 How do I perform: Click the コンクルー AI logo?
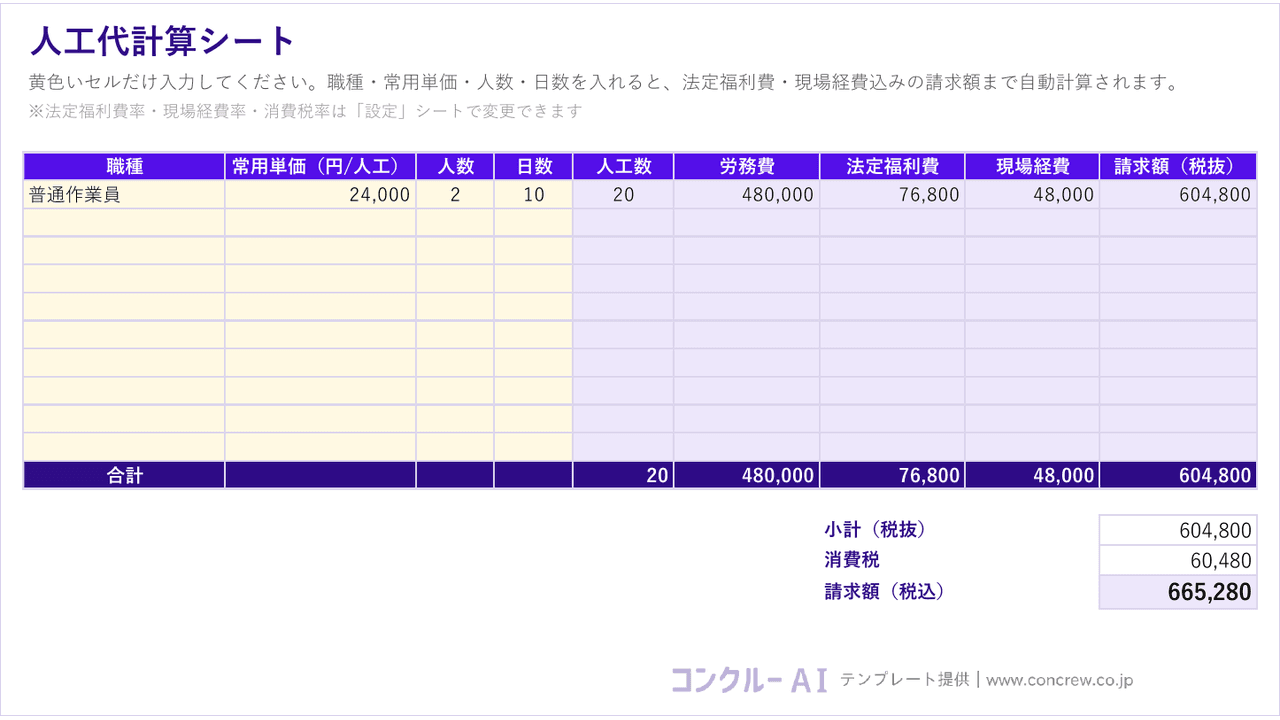point(749,680)
